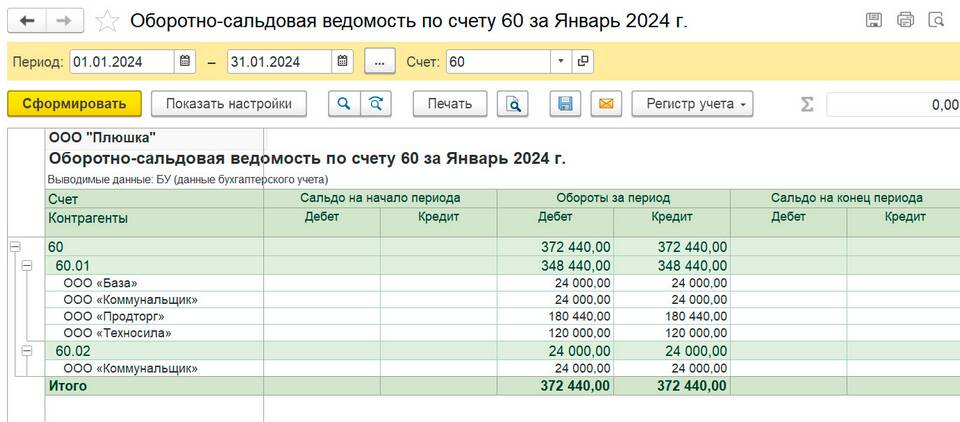Click Сальдо на начало периода header

[380, 198]
